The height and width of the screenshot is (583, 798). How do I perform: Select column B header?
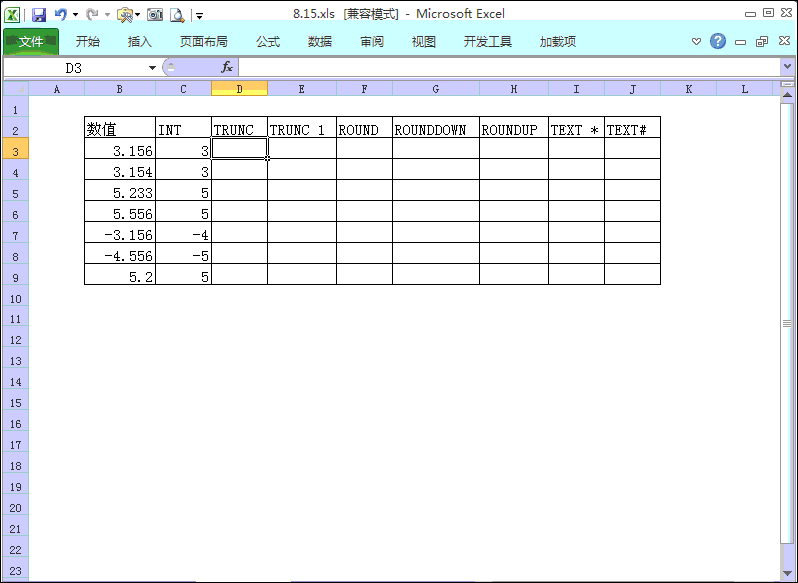click(x=120, y=89)
